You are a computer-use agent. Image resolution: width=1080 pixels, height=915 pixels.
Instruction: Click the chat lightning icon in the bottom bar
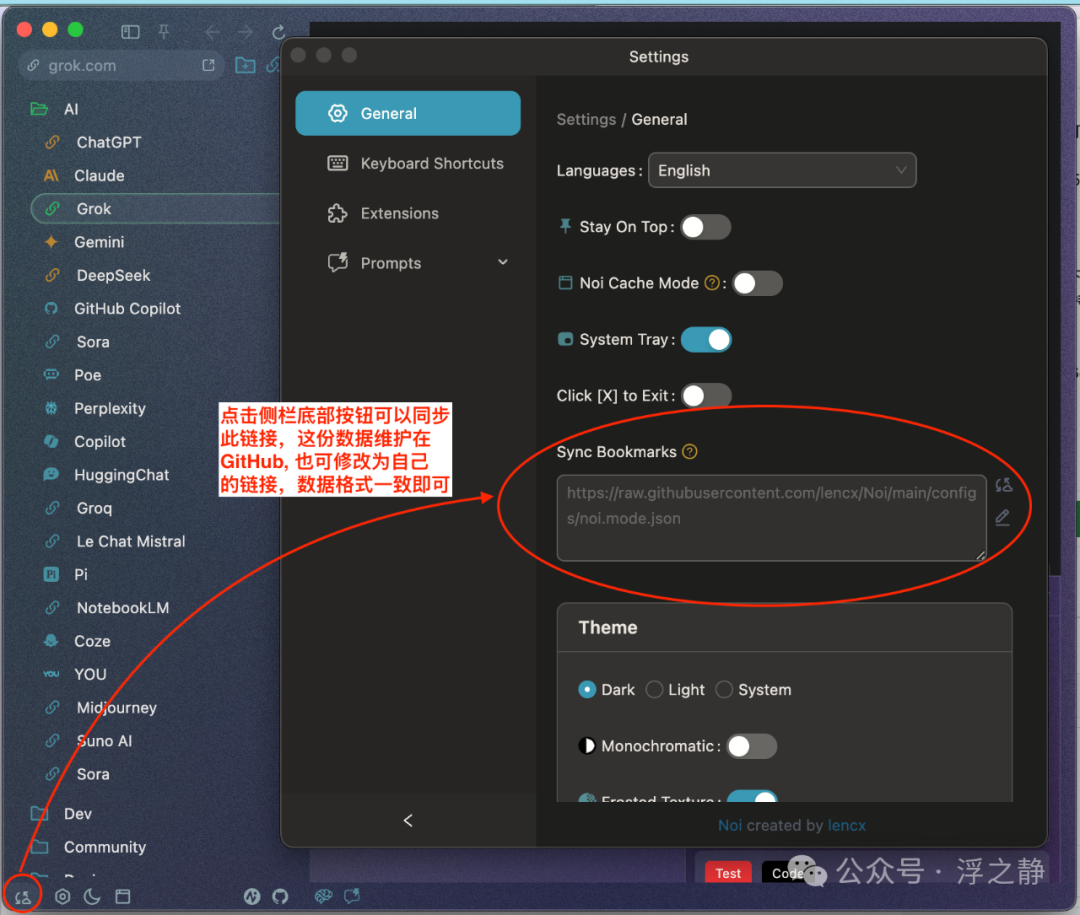pos(352,896)
